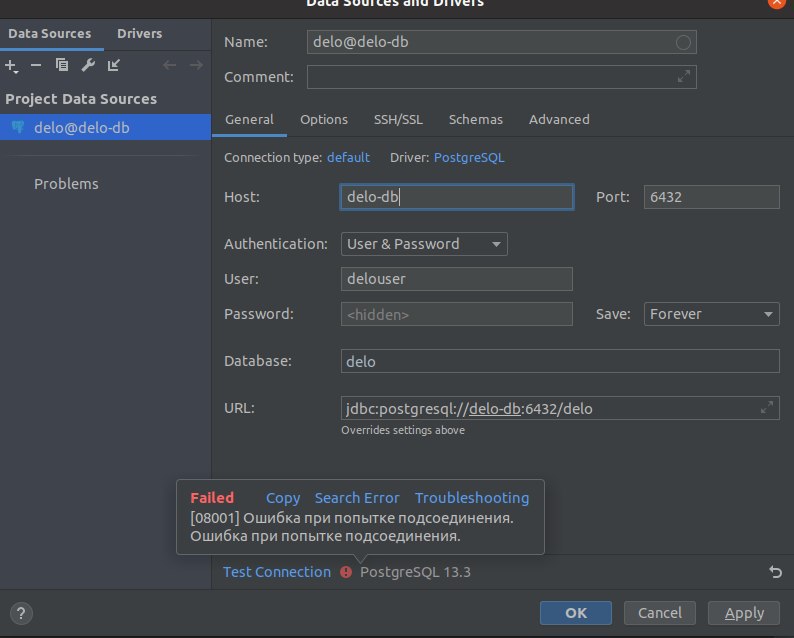
Task: Go forward with the right arrow icon
Action: (196, 65)
